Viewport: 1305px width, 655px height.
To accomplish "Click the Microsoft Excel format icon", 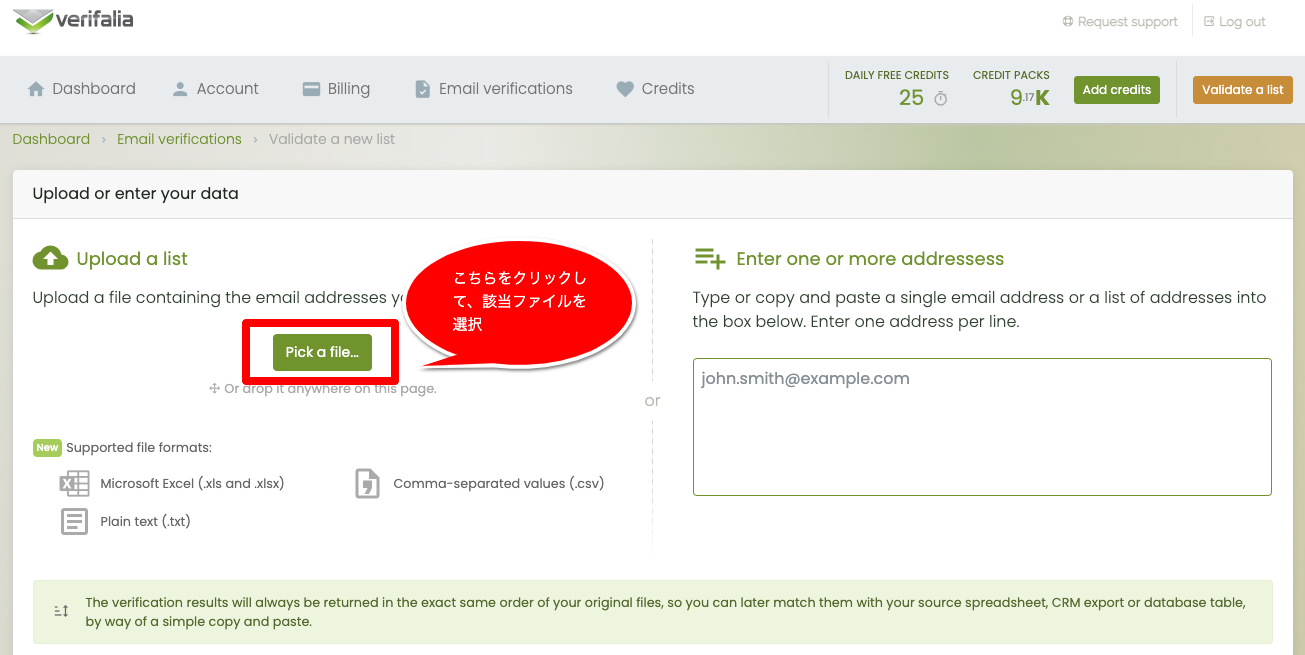I will [x=74, y=484].
